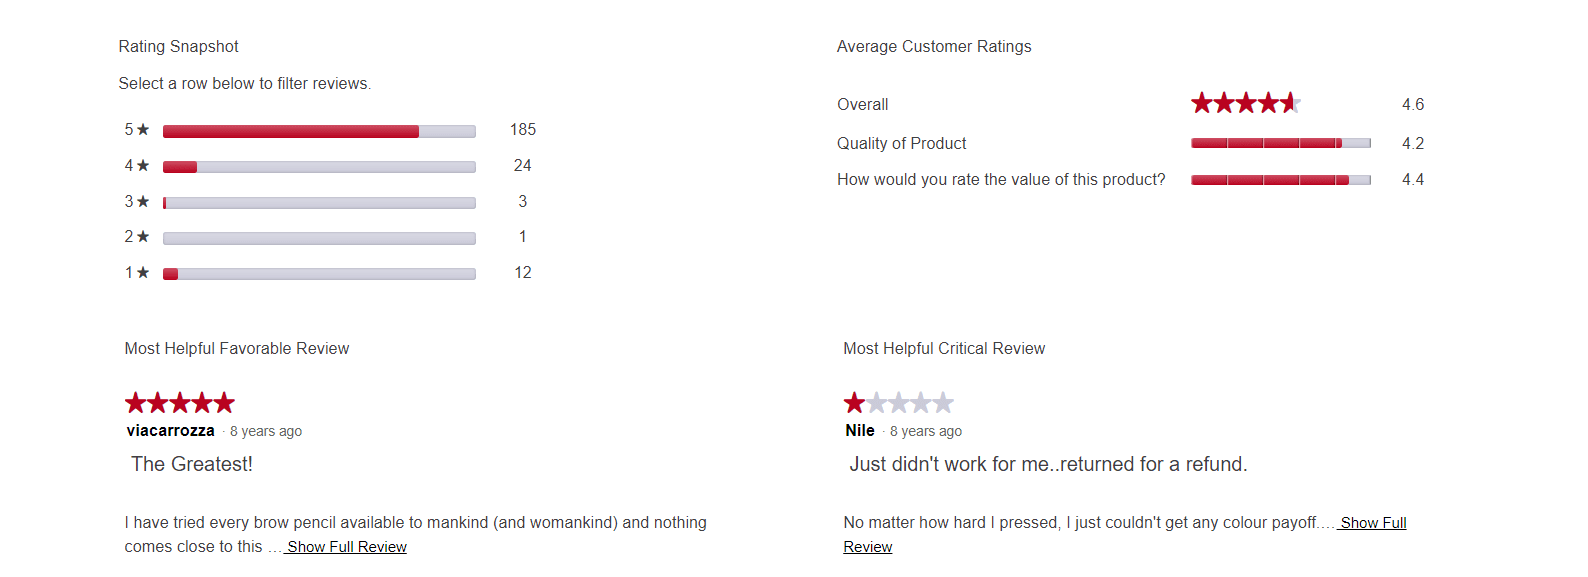Select the 24 four-star reviews count
The width and height of the screenshot is (1588, 577).
tap(522, 166)
